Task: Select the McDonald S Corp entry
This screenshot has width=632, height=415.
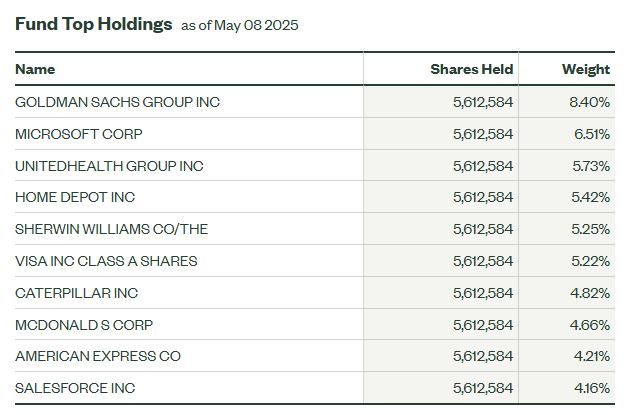Action: (x=84, y=324)
